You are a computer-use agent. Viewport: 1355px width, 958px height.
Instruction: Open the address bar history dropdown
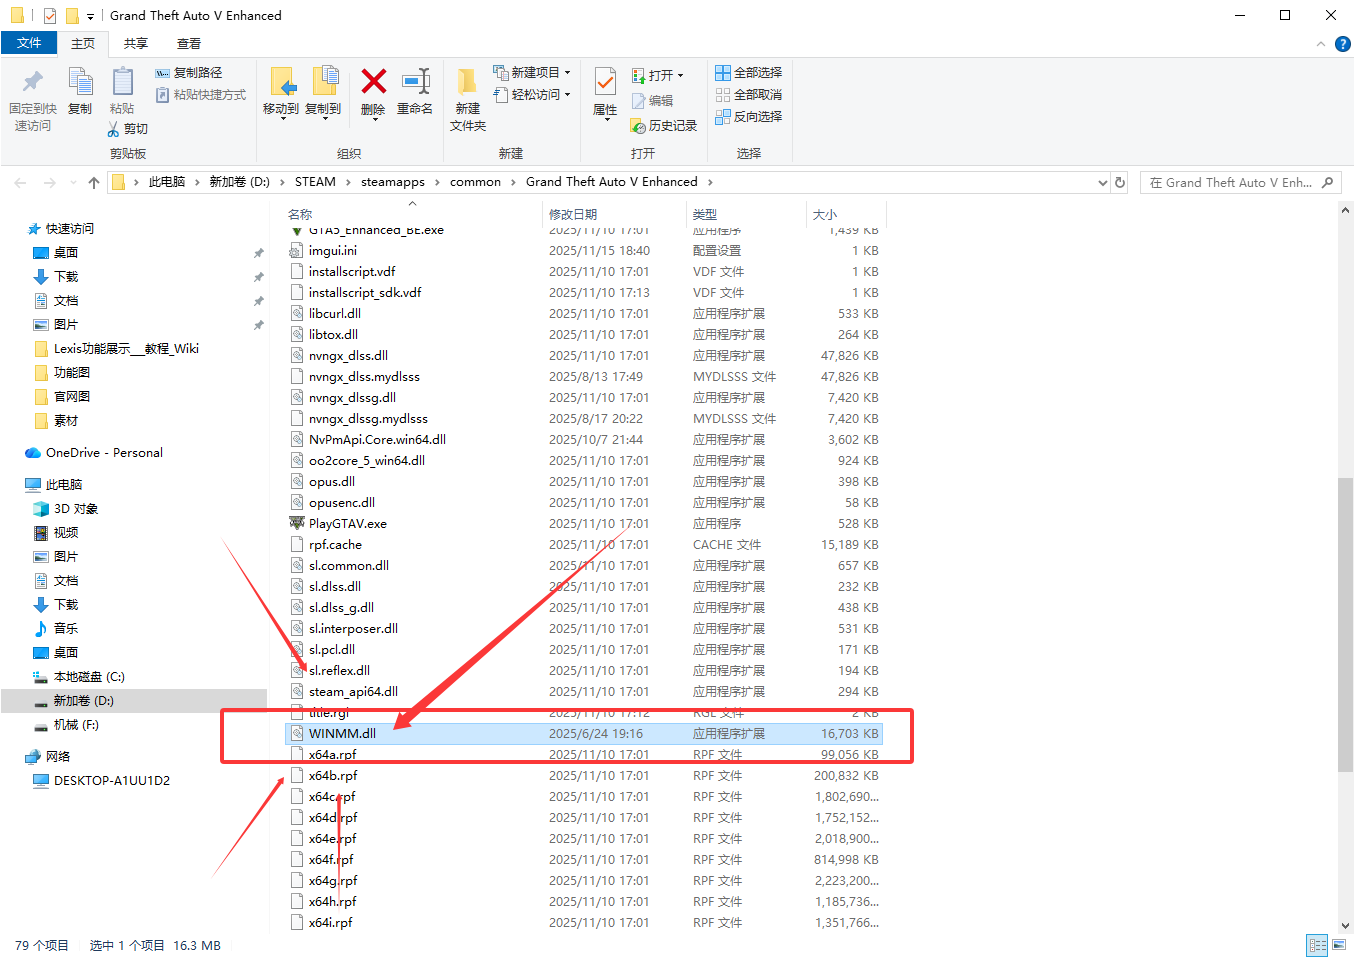[x=1103, y=182]
